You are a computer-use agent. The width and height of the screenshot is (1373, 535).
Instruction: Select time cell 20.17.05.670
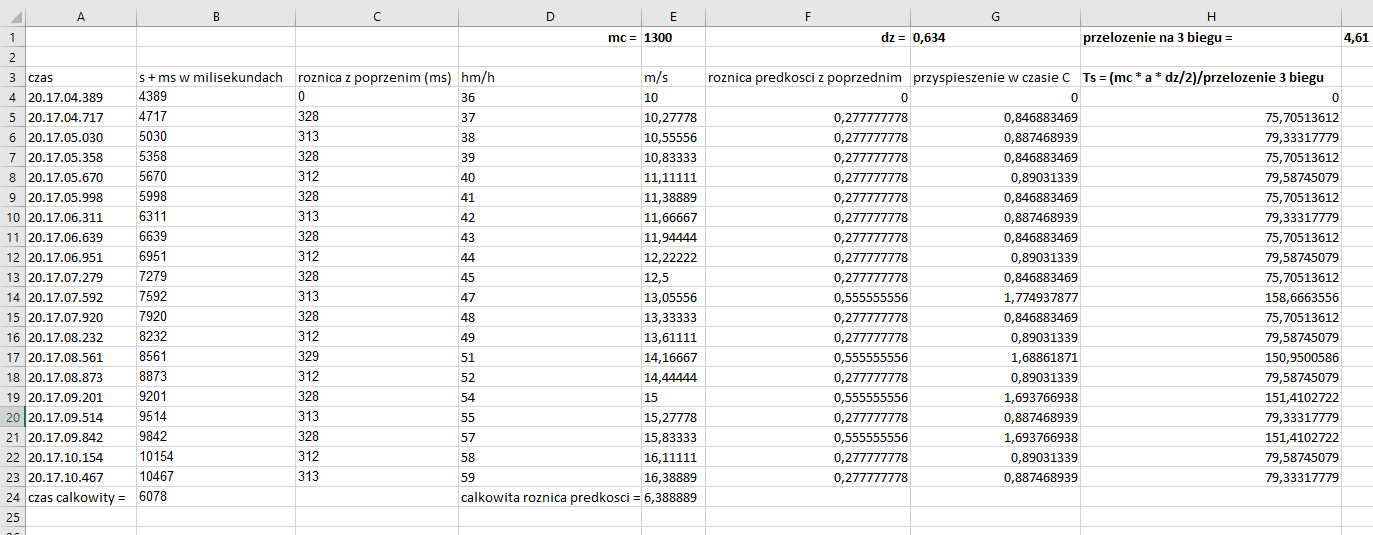tap(81, 177)
